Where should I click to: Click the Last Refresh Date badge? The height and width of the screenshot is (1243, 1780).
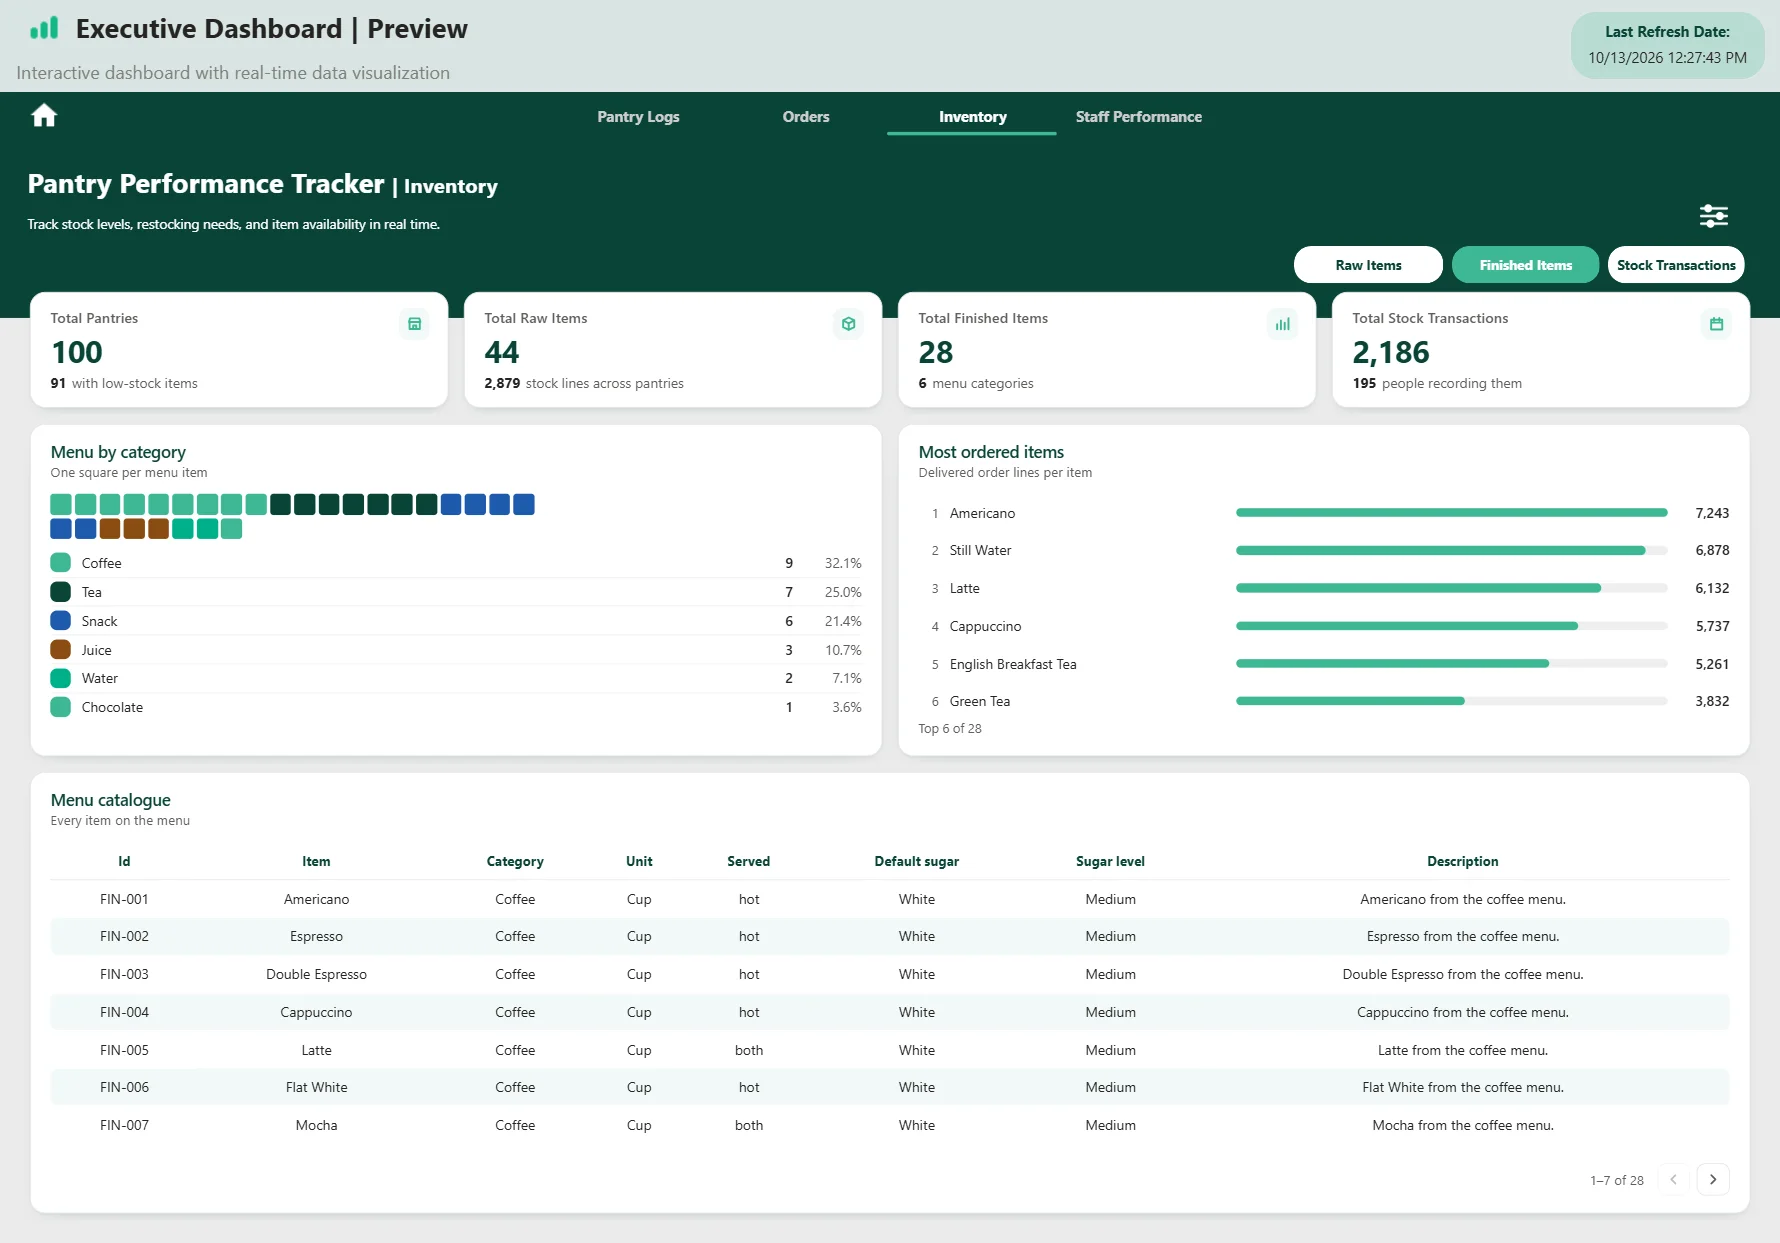point(1667,45)
